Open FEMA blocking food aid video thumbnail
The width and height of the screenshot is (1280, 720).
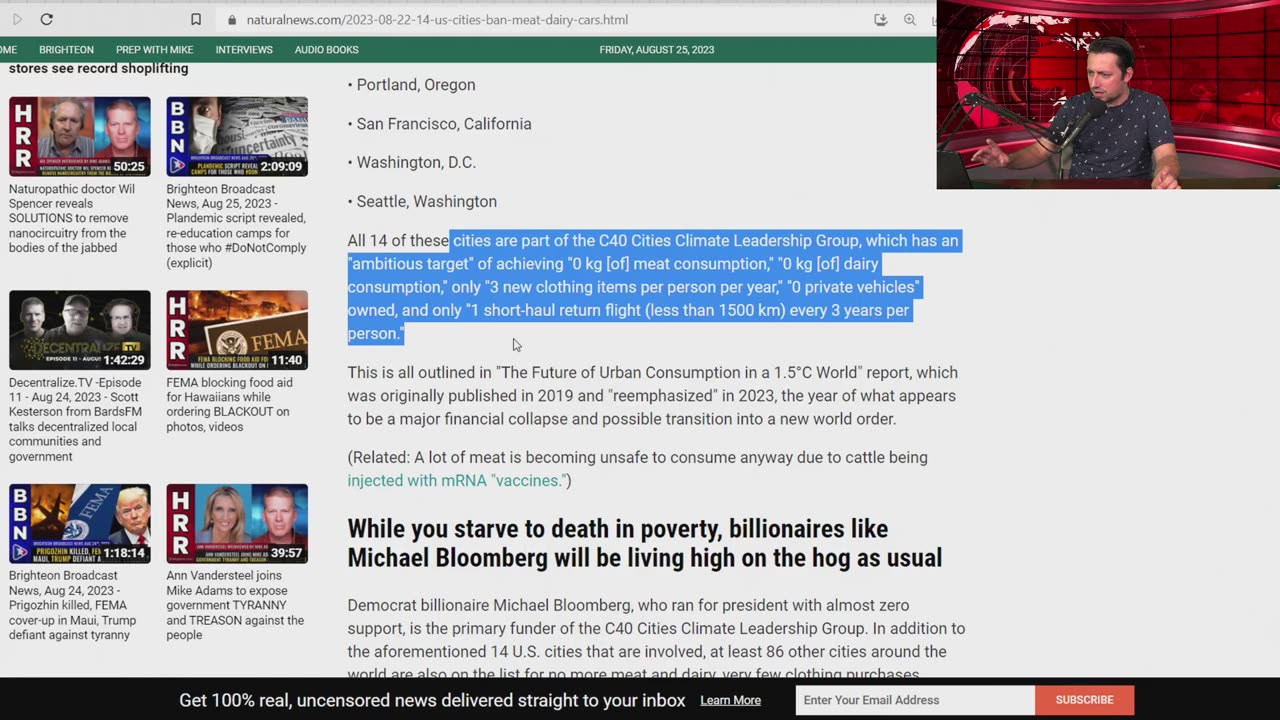tap(237, 330)
